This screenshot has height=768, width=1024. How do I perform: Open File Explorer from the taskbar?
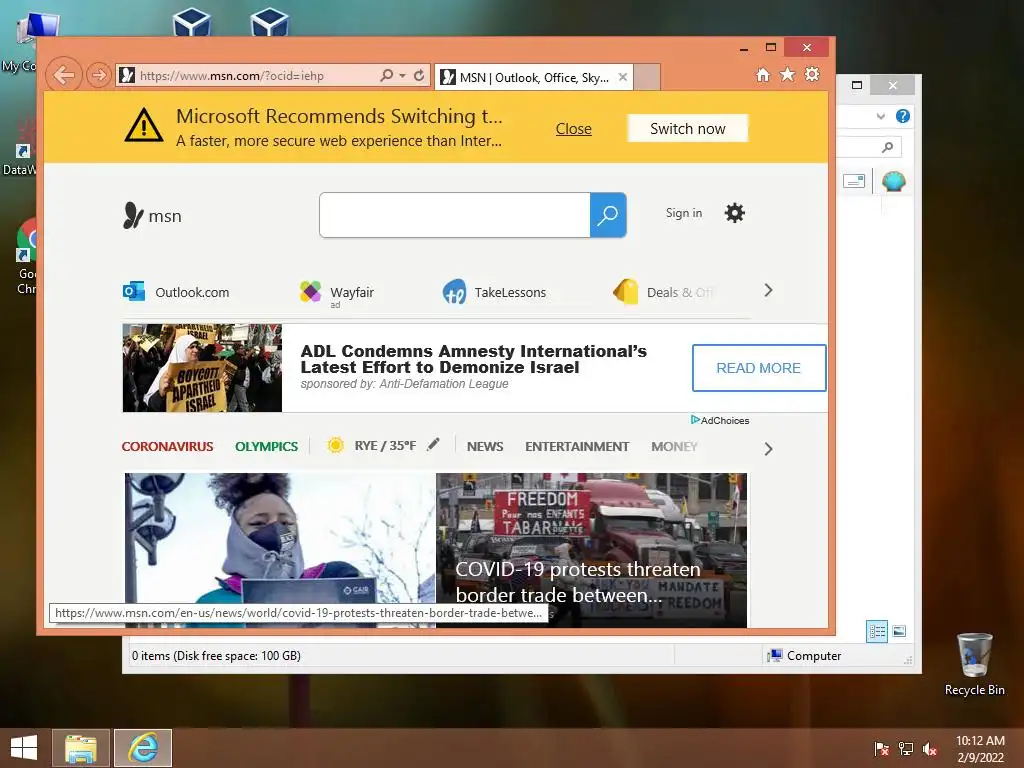80,748
